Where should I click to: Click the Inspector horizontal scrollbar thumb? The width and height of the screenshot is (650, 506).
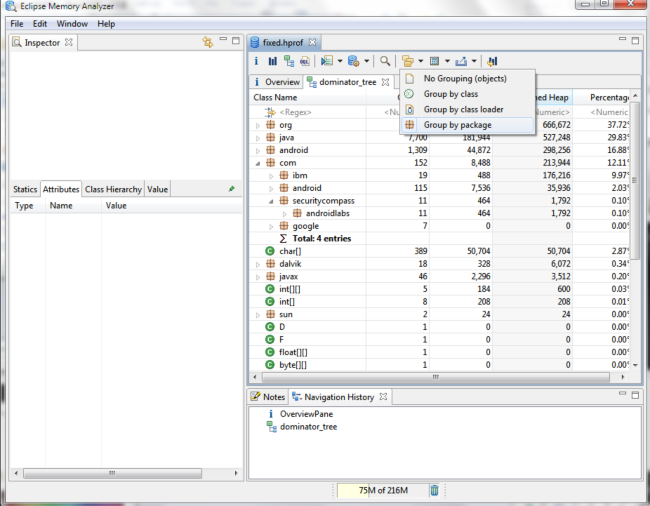112,473
